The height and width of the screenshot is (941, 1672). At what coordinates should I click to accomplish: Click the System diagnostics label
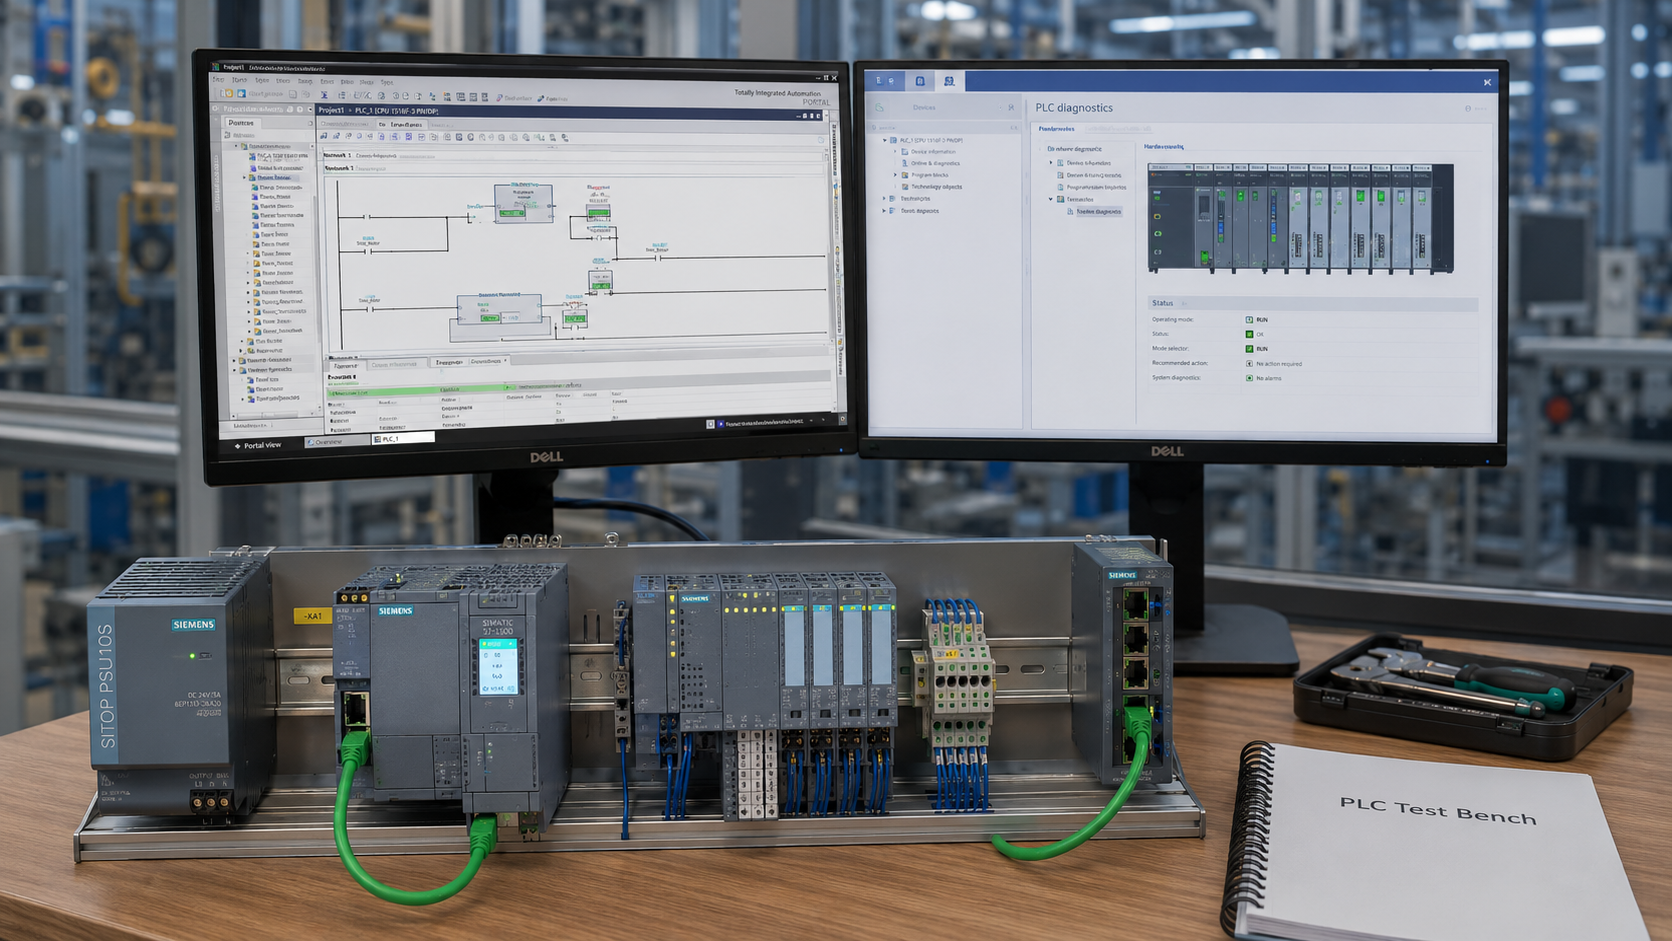point(1176,378)
